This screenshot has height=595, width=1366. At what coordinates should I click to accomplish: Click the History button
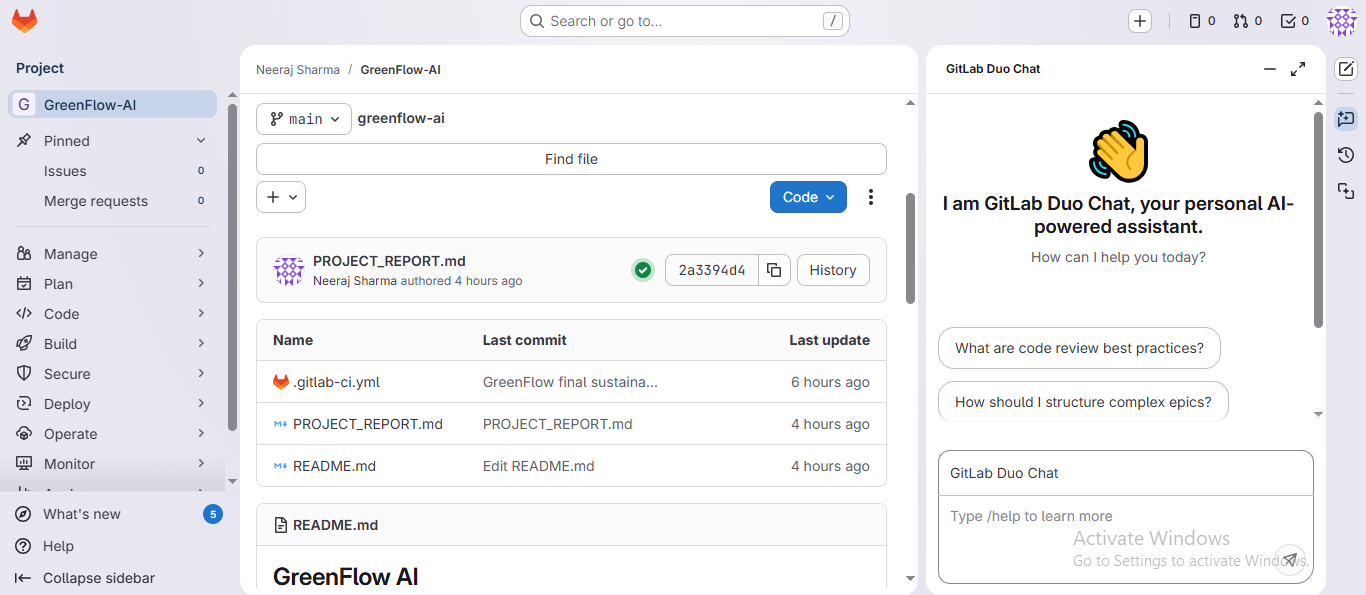coord(833,270)
